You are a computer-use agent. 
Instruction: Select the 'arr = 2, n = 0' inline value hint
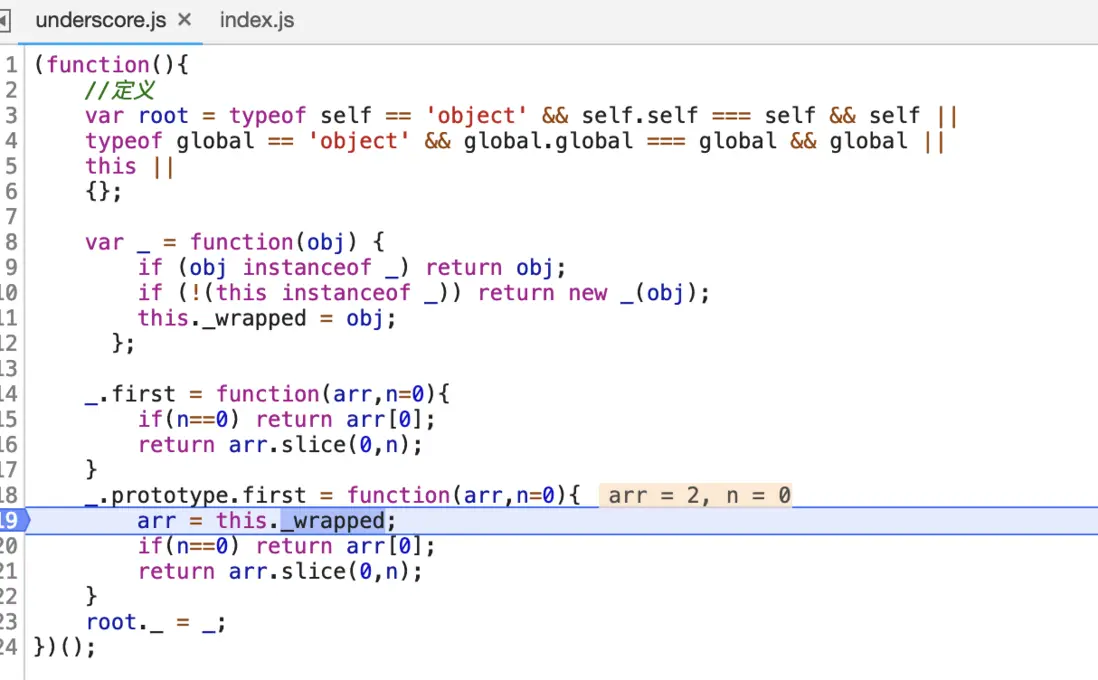coord(696,496)
